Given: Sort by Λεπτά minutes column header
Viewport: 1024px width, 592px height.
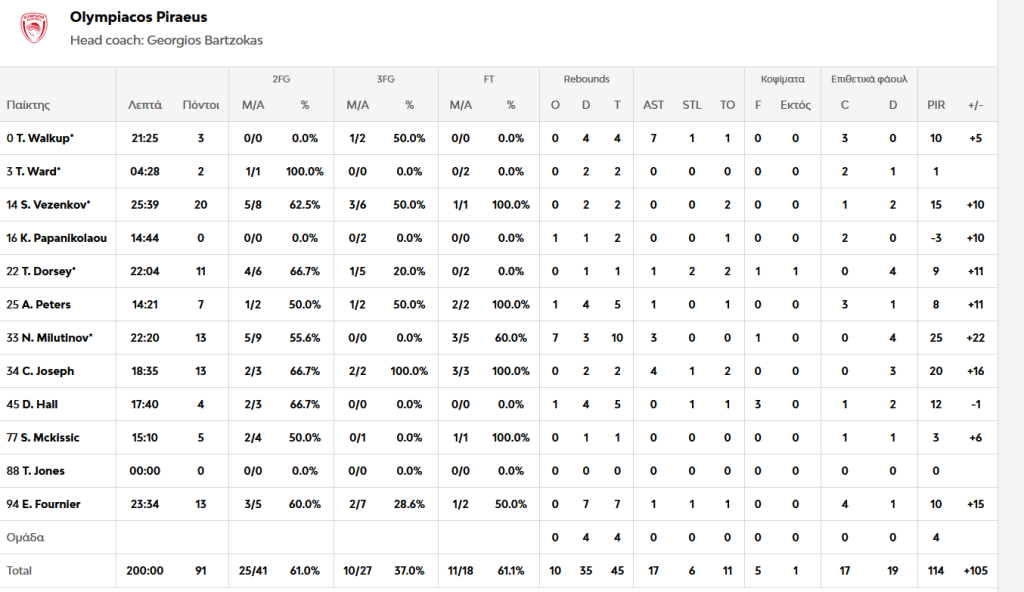Looking at the screenshot, I should point(145,105).
